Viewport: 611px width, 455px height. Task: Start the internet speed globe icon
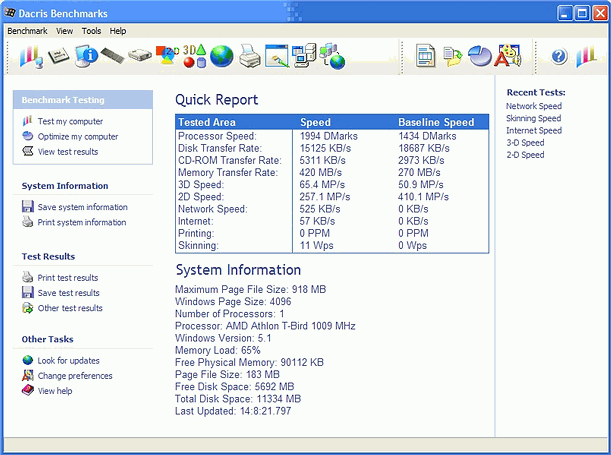221,56
